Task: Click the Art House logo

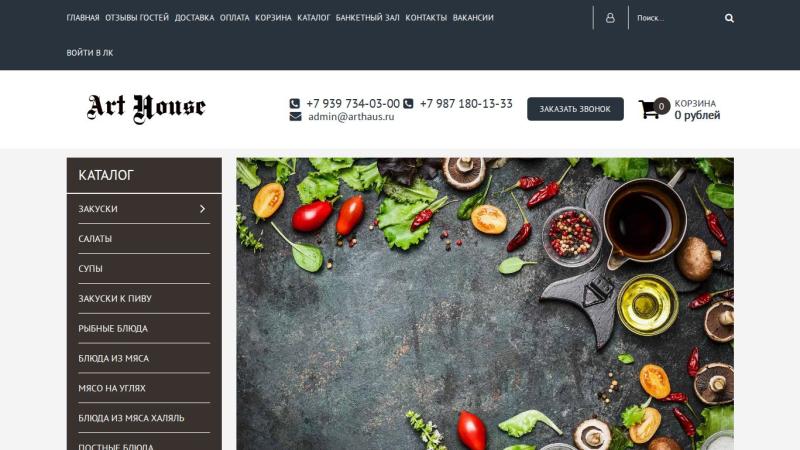Action: (x=146, y=108)
